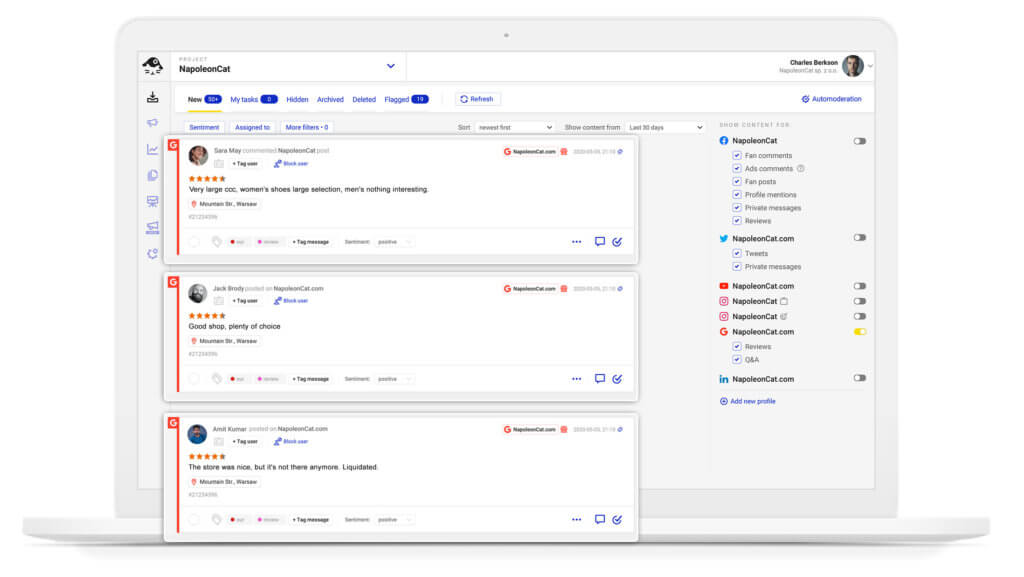
Task: Toggle the Facebook NapoleonCat profile switch
Action: click(x=859, y=141)
